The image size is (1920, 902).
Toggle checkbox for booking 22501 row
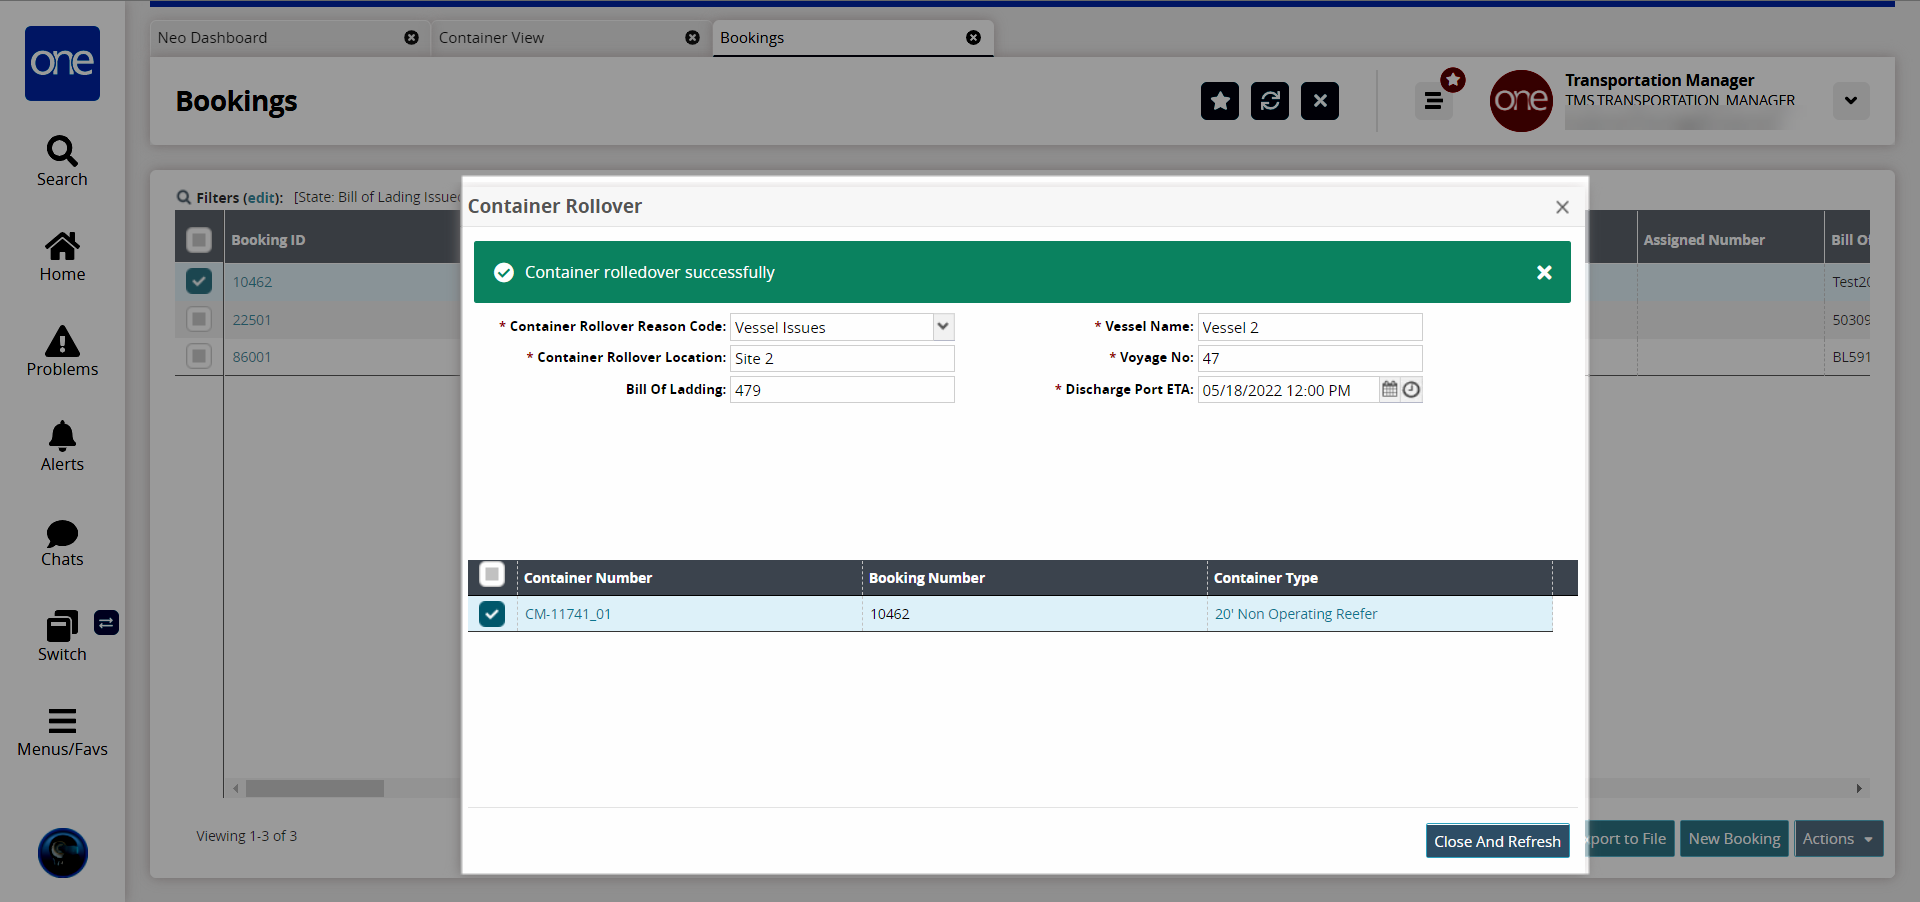[199, 320]
